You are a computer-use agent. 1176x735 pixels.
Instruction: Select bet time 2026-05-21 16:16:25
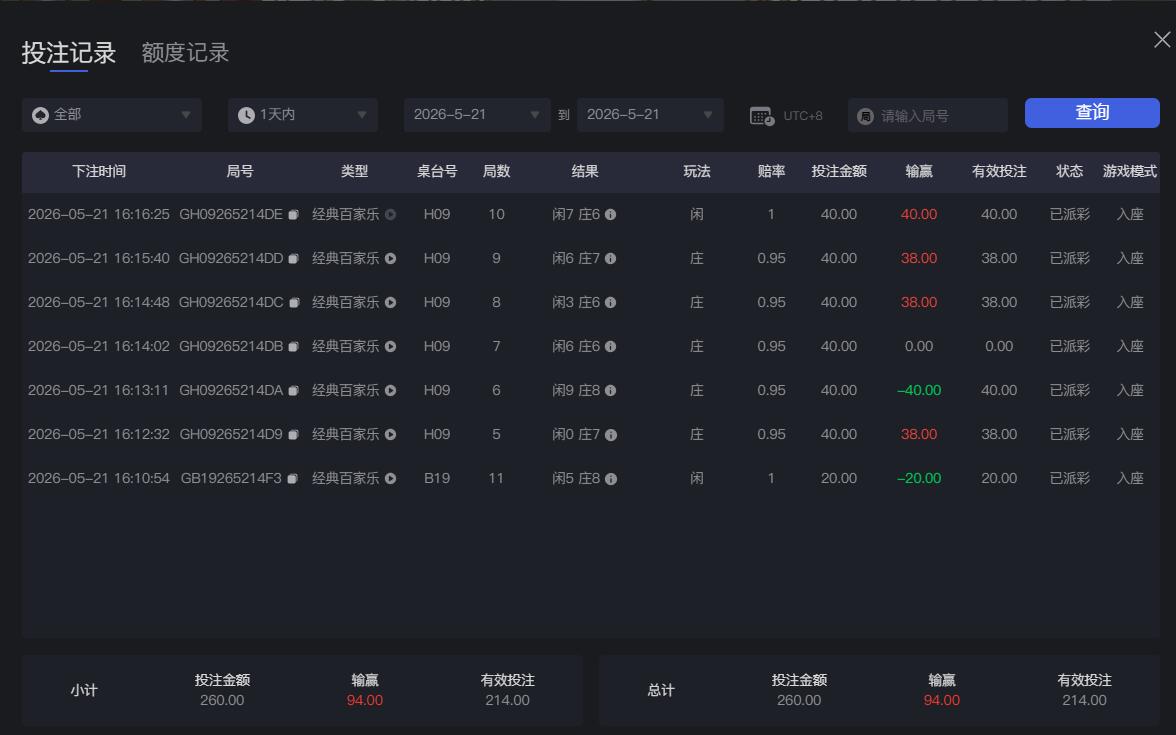[99, 214]
